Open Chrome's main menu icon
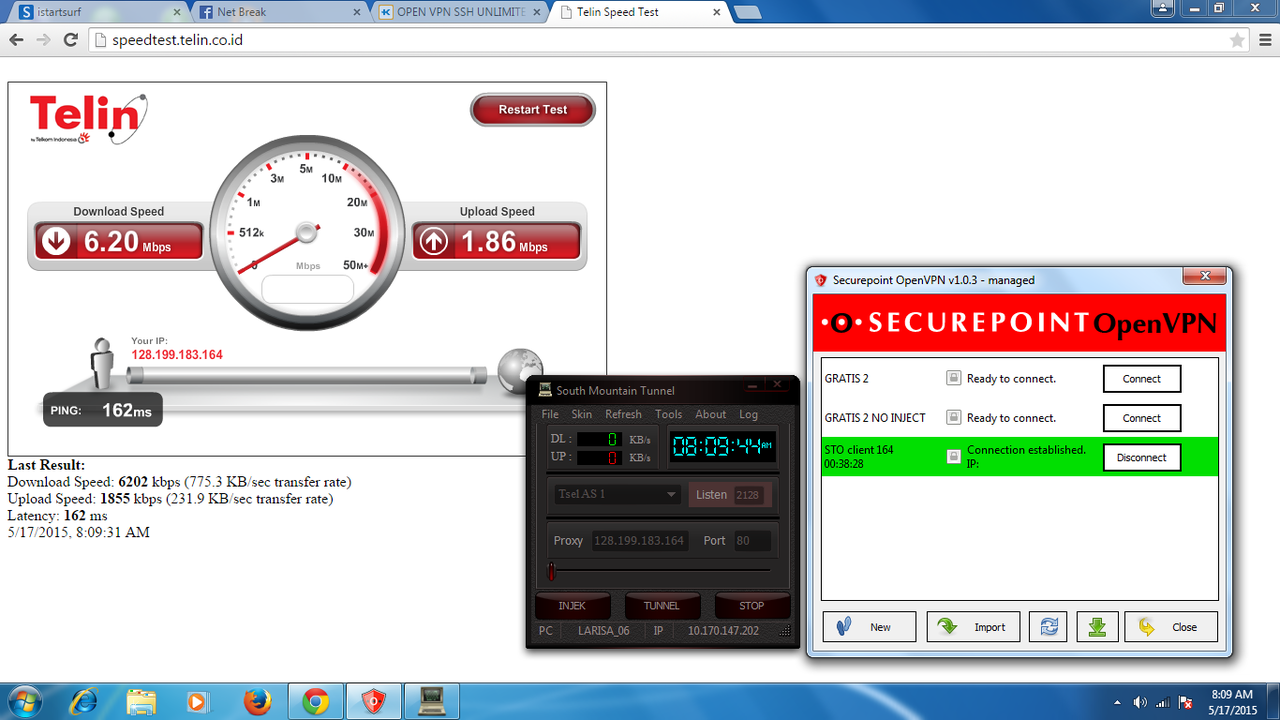 [1264, 40]
